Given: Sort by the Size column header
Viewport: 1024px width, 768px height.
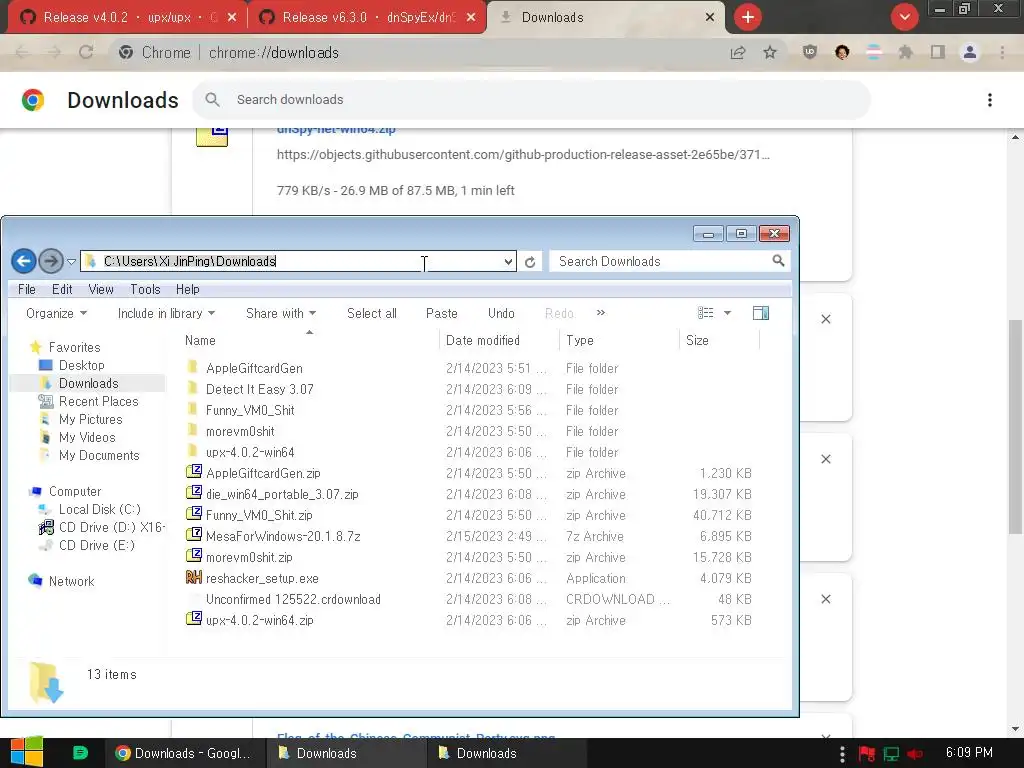Looking at the screenshot, I should point(719,340).
